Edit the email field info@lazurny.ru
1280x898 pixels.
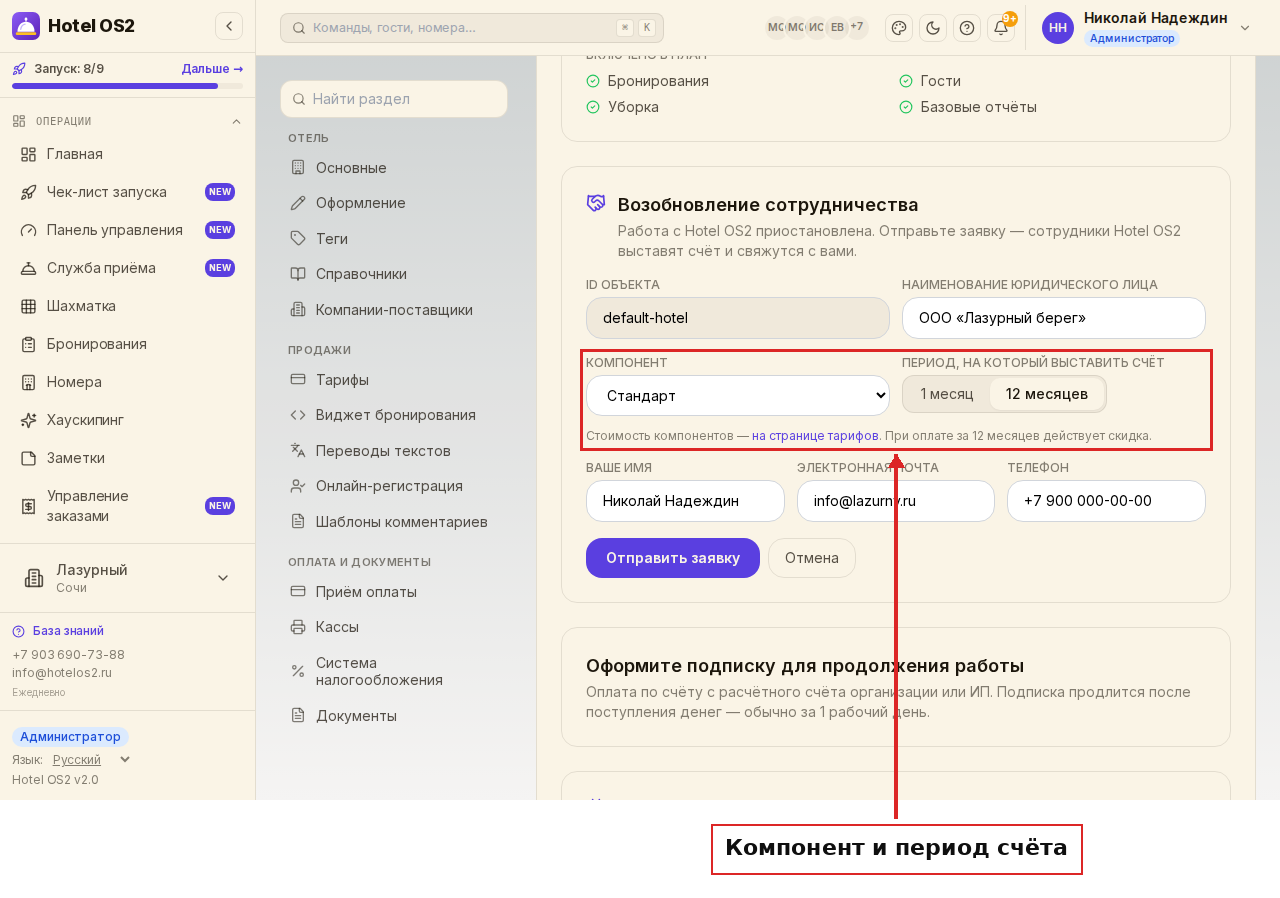tap(896, 501)
